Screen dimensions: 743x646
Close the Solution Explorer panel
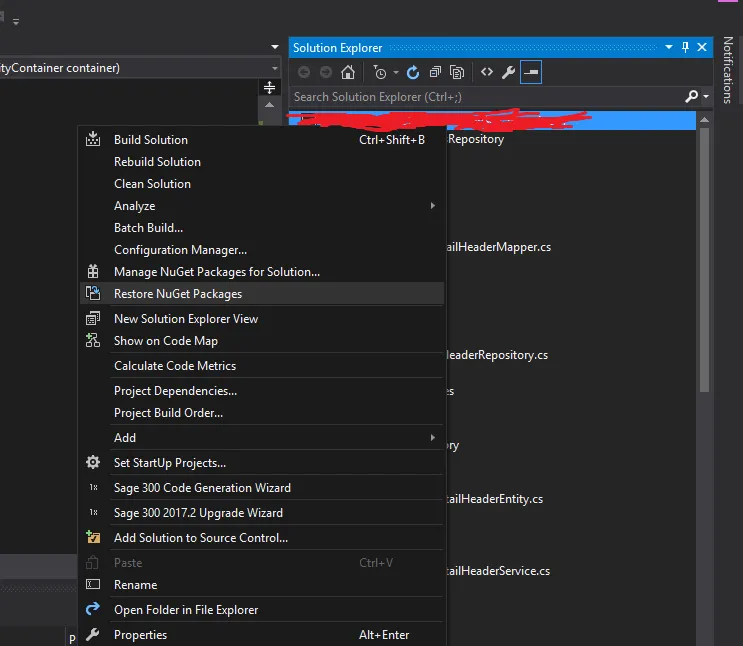(702, 47)
